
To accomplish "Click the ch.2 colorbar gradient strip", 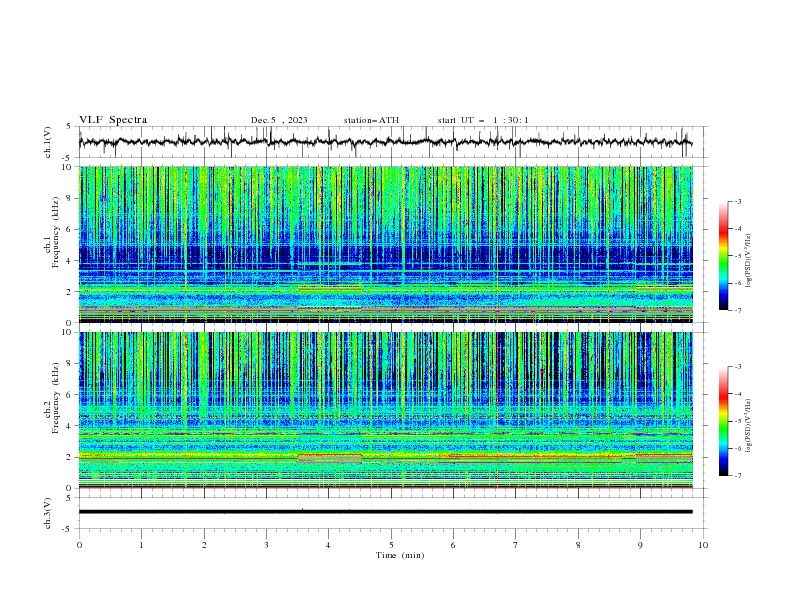I will click(723, 421).
